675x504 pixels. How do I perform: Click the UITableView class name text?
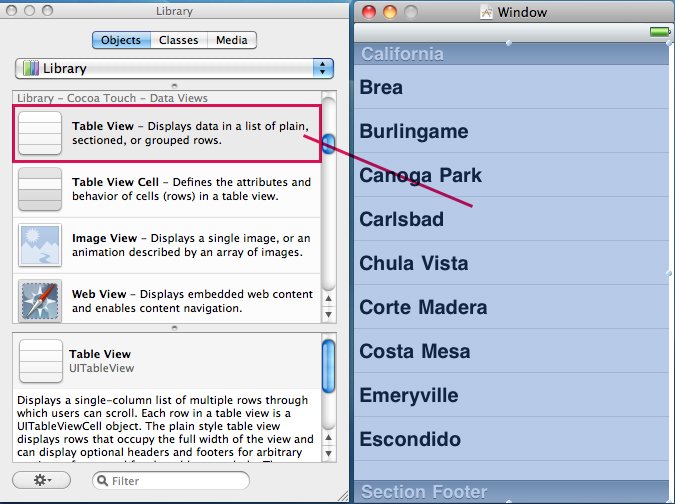pyautogui.click(x=102, y=368)
